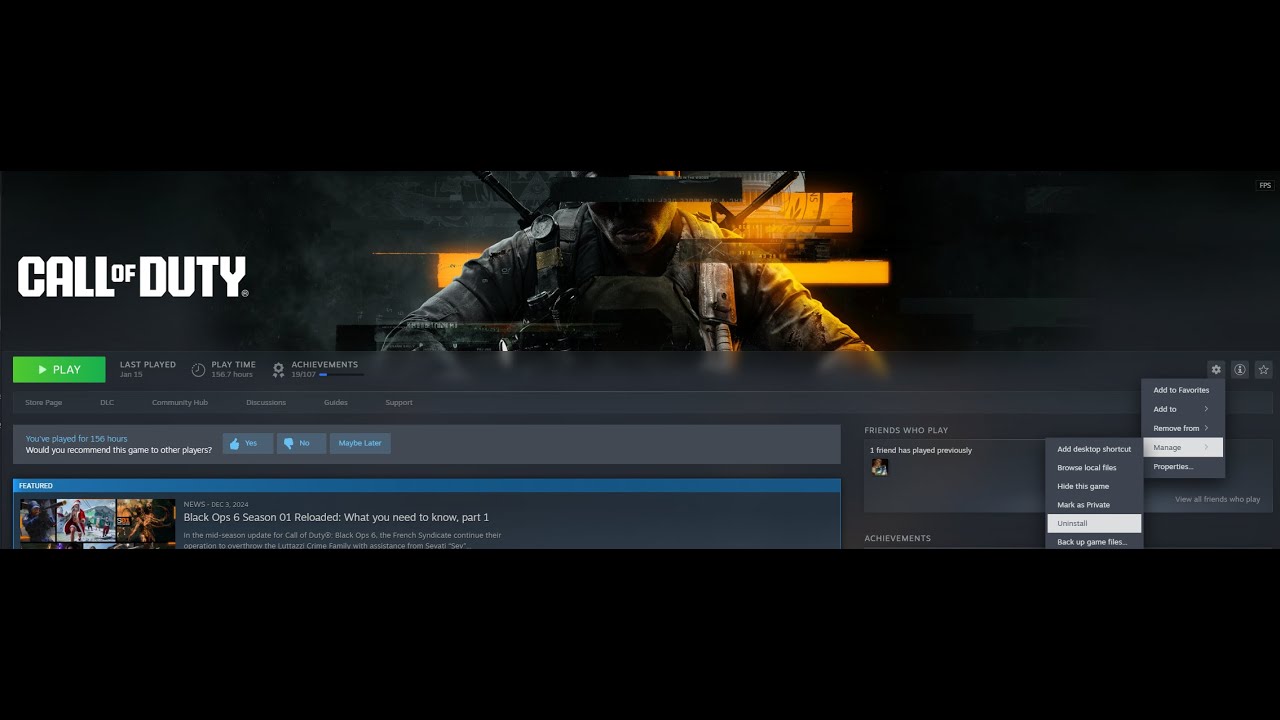
Task: Open the Play Time clock icon
Action: (198, 370)
